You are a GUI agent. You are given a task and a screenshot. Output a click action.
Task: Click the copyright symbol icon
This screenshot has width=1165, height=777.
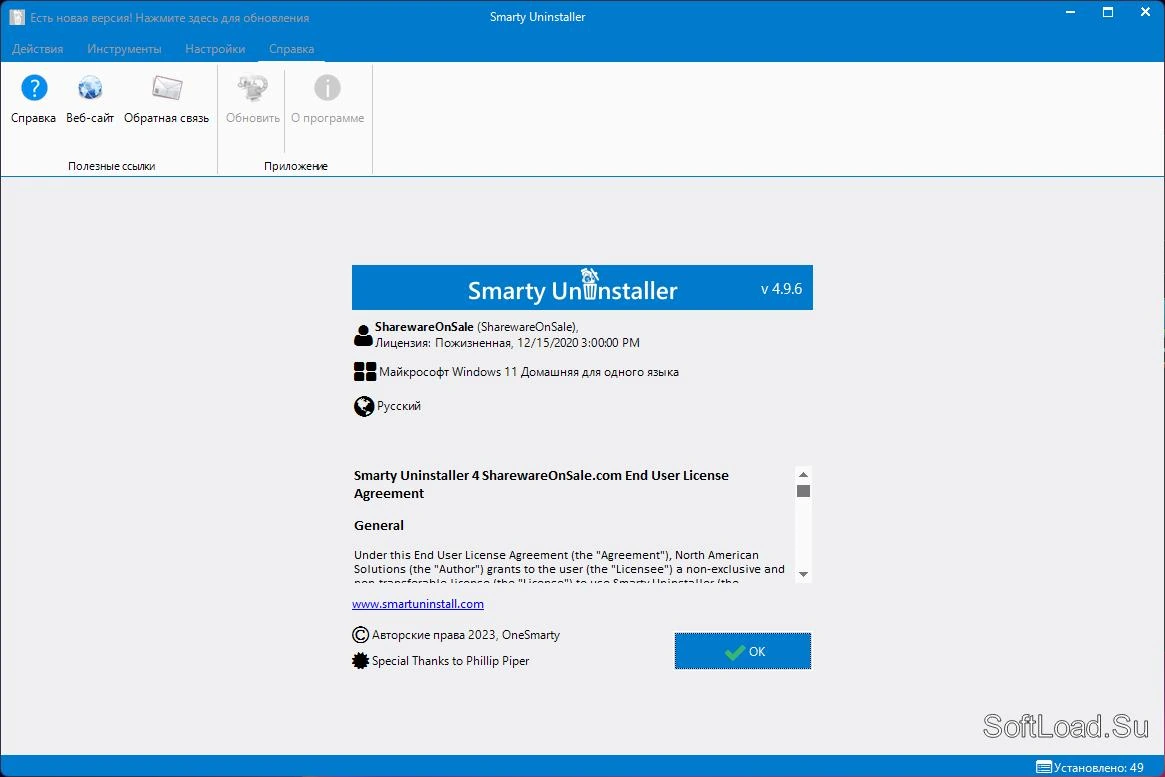pyautogui.click(x=360, y=635)
